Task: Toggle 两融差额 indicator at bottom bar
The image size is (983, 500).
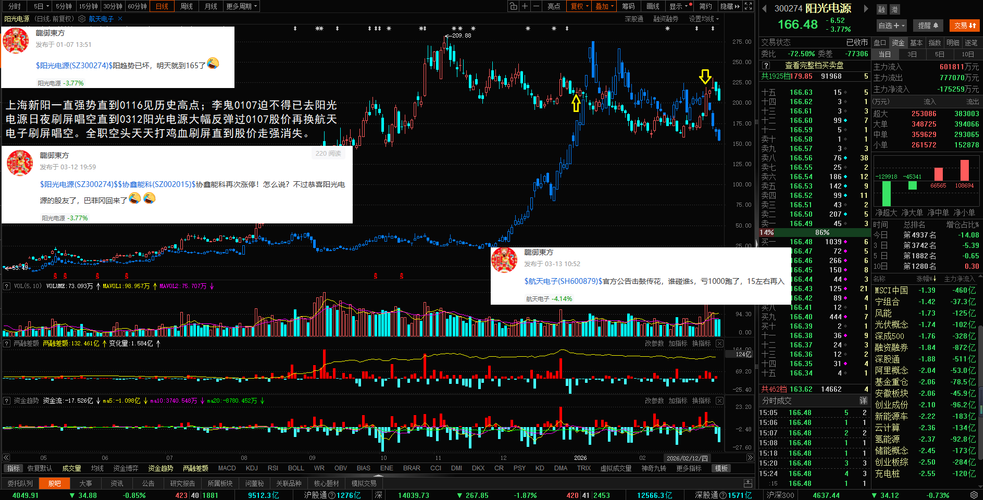Action: (x=195, y=468)
